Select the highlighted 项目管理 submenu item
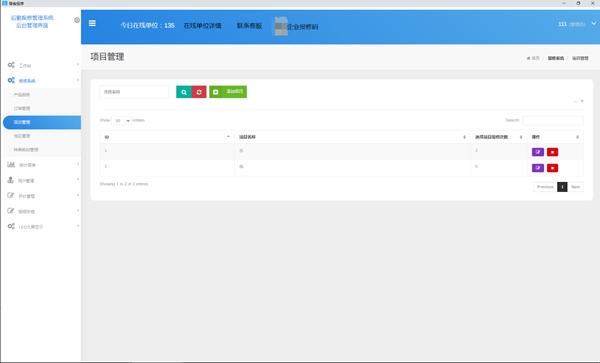Screen dimensions: 600x363 42,122
